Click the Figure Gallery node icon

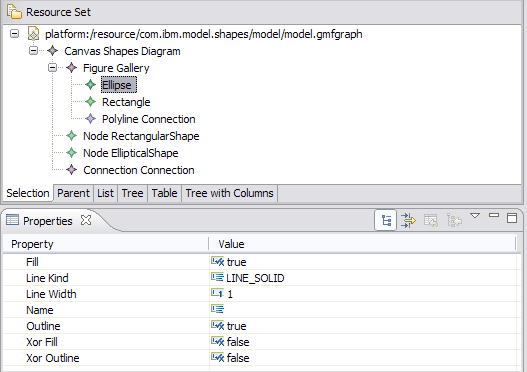72,68
